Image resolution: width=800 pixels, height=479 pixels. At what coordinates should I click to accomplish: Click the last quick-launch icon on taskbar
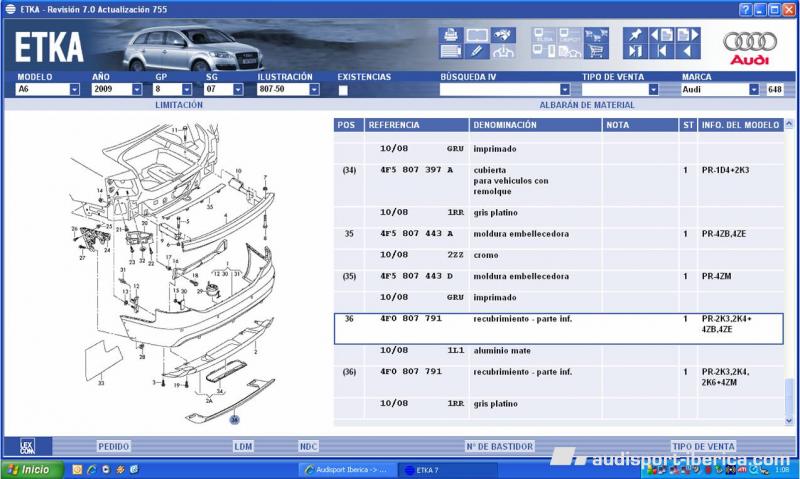point(134,470)
